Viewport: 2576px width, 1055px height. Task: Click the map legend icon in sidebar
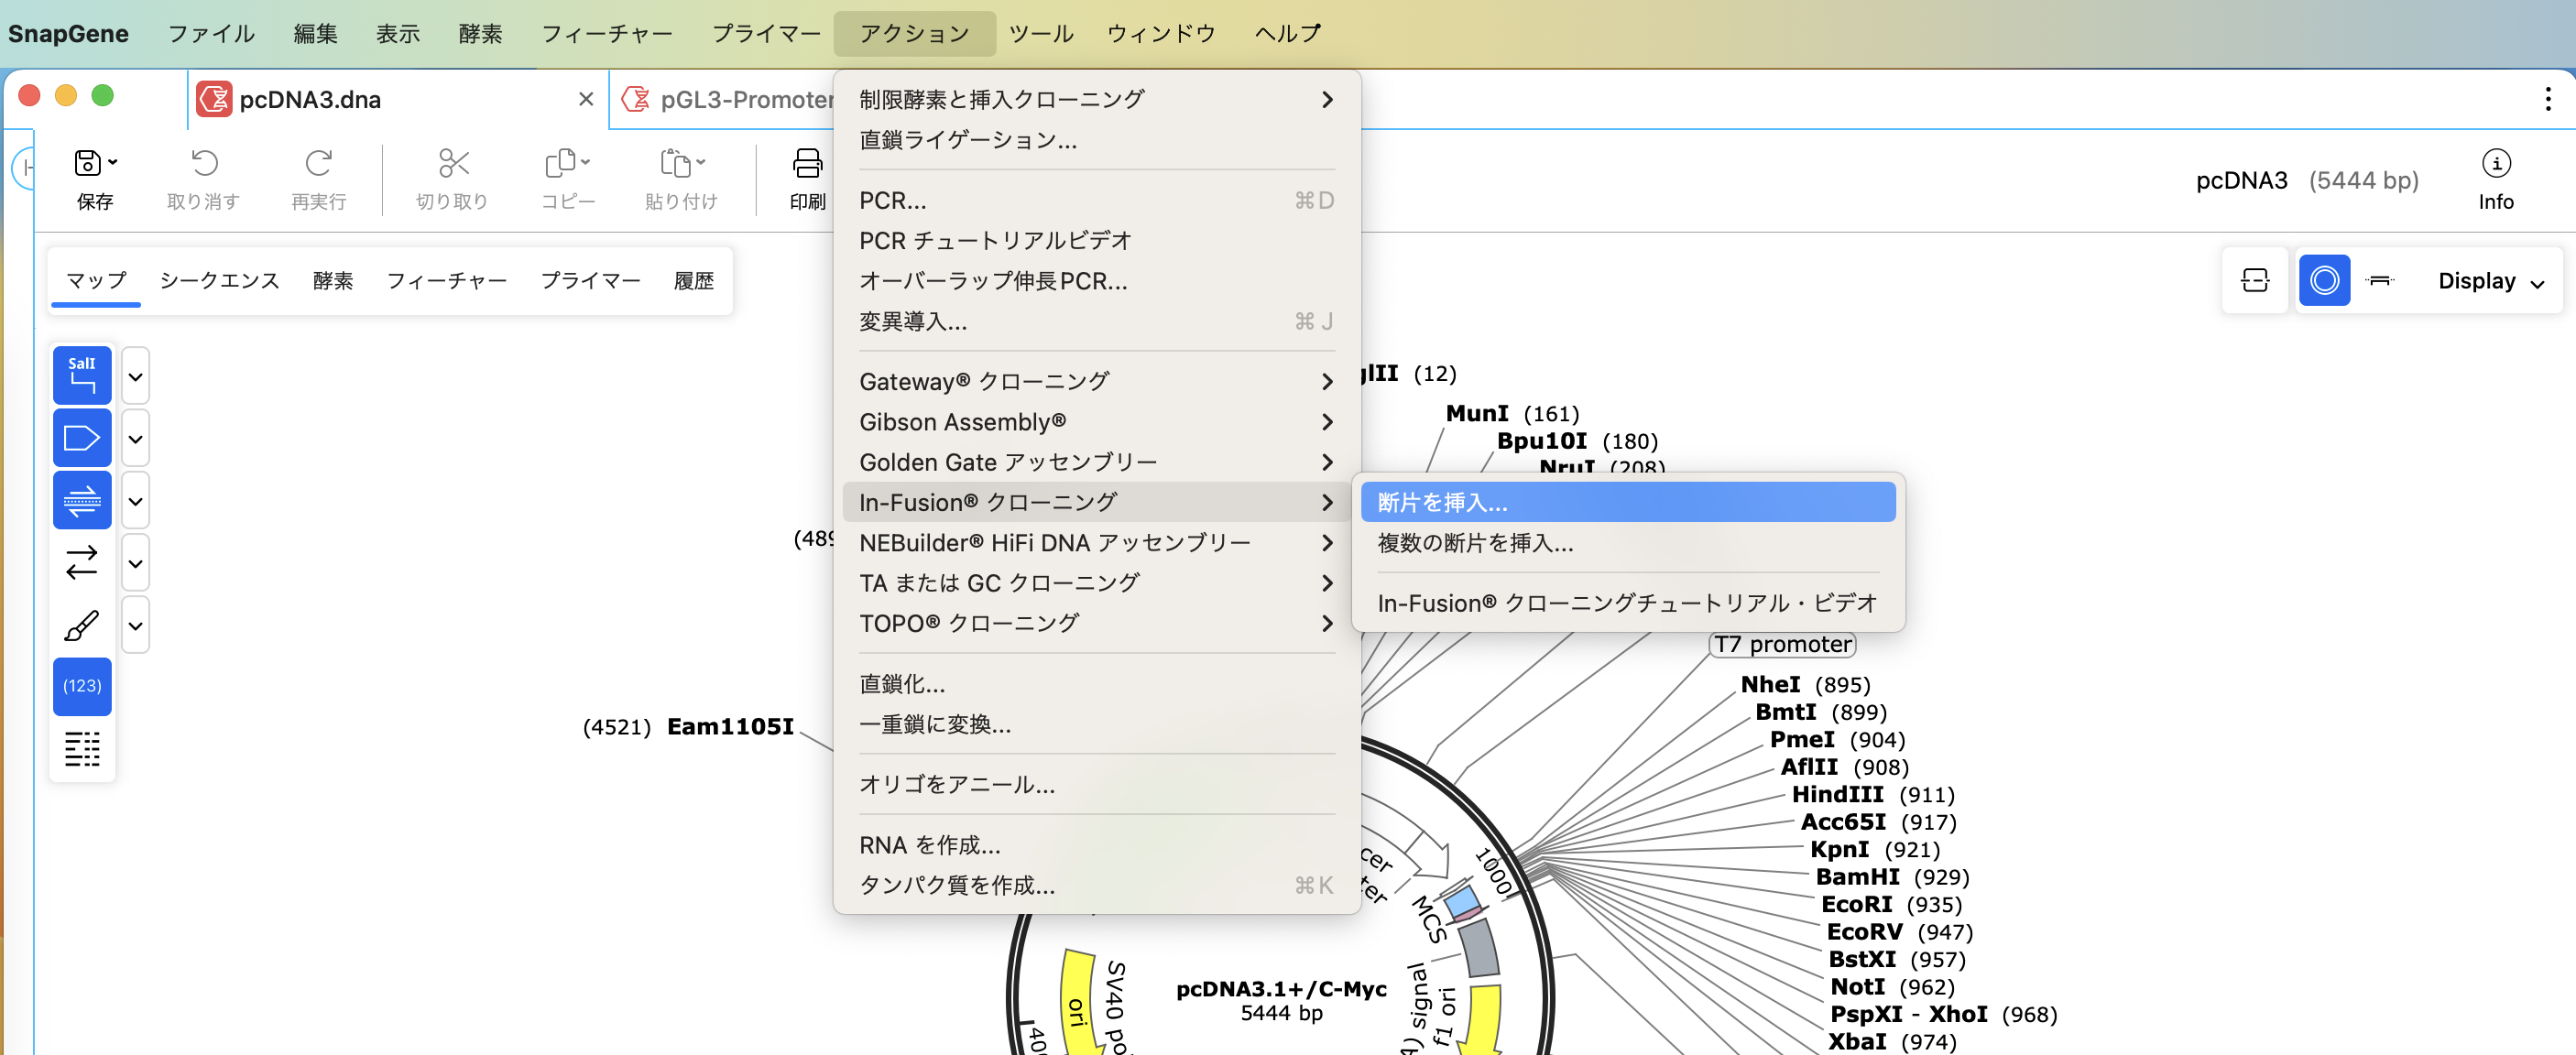(x=82, y=749)
